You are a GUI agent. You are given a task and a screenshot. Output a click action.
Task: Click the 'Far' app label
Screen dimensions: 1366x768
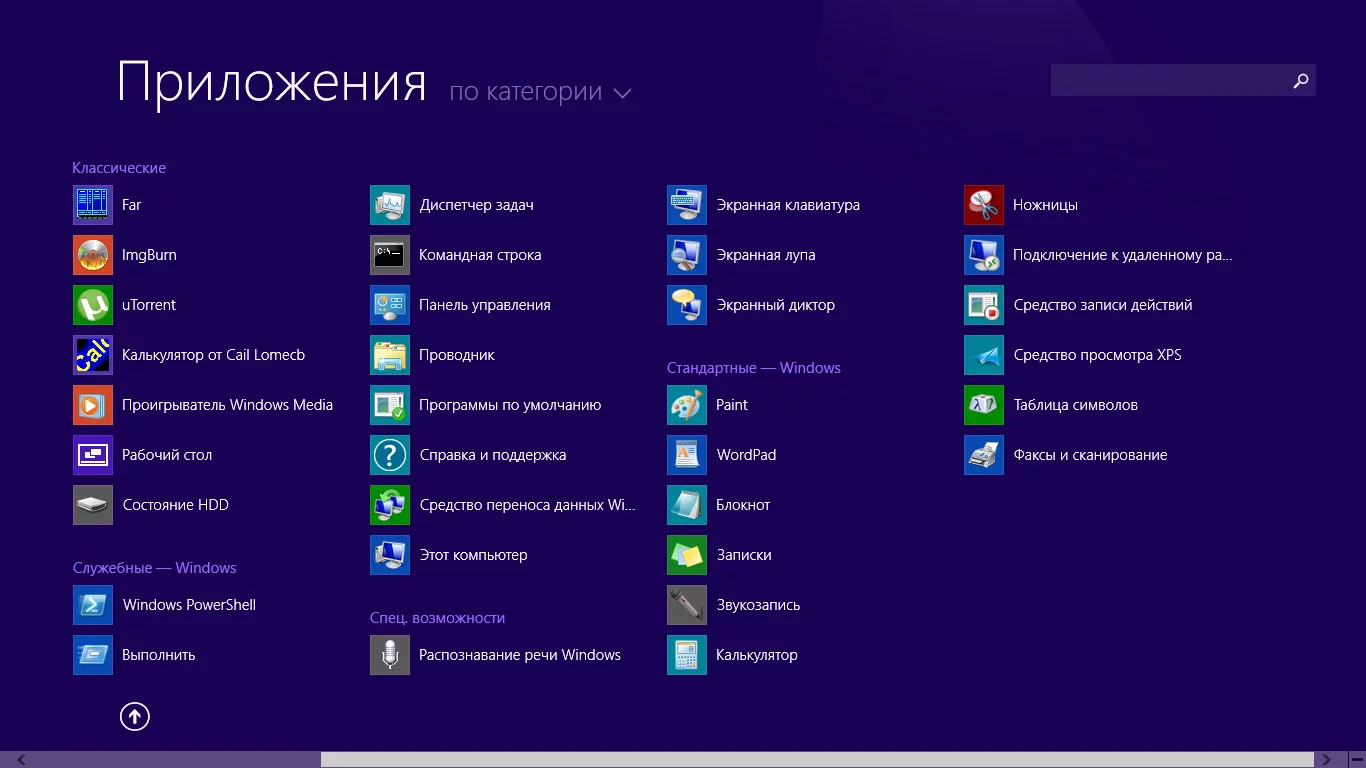[x=132, y=205]
